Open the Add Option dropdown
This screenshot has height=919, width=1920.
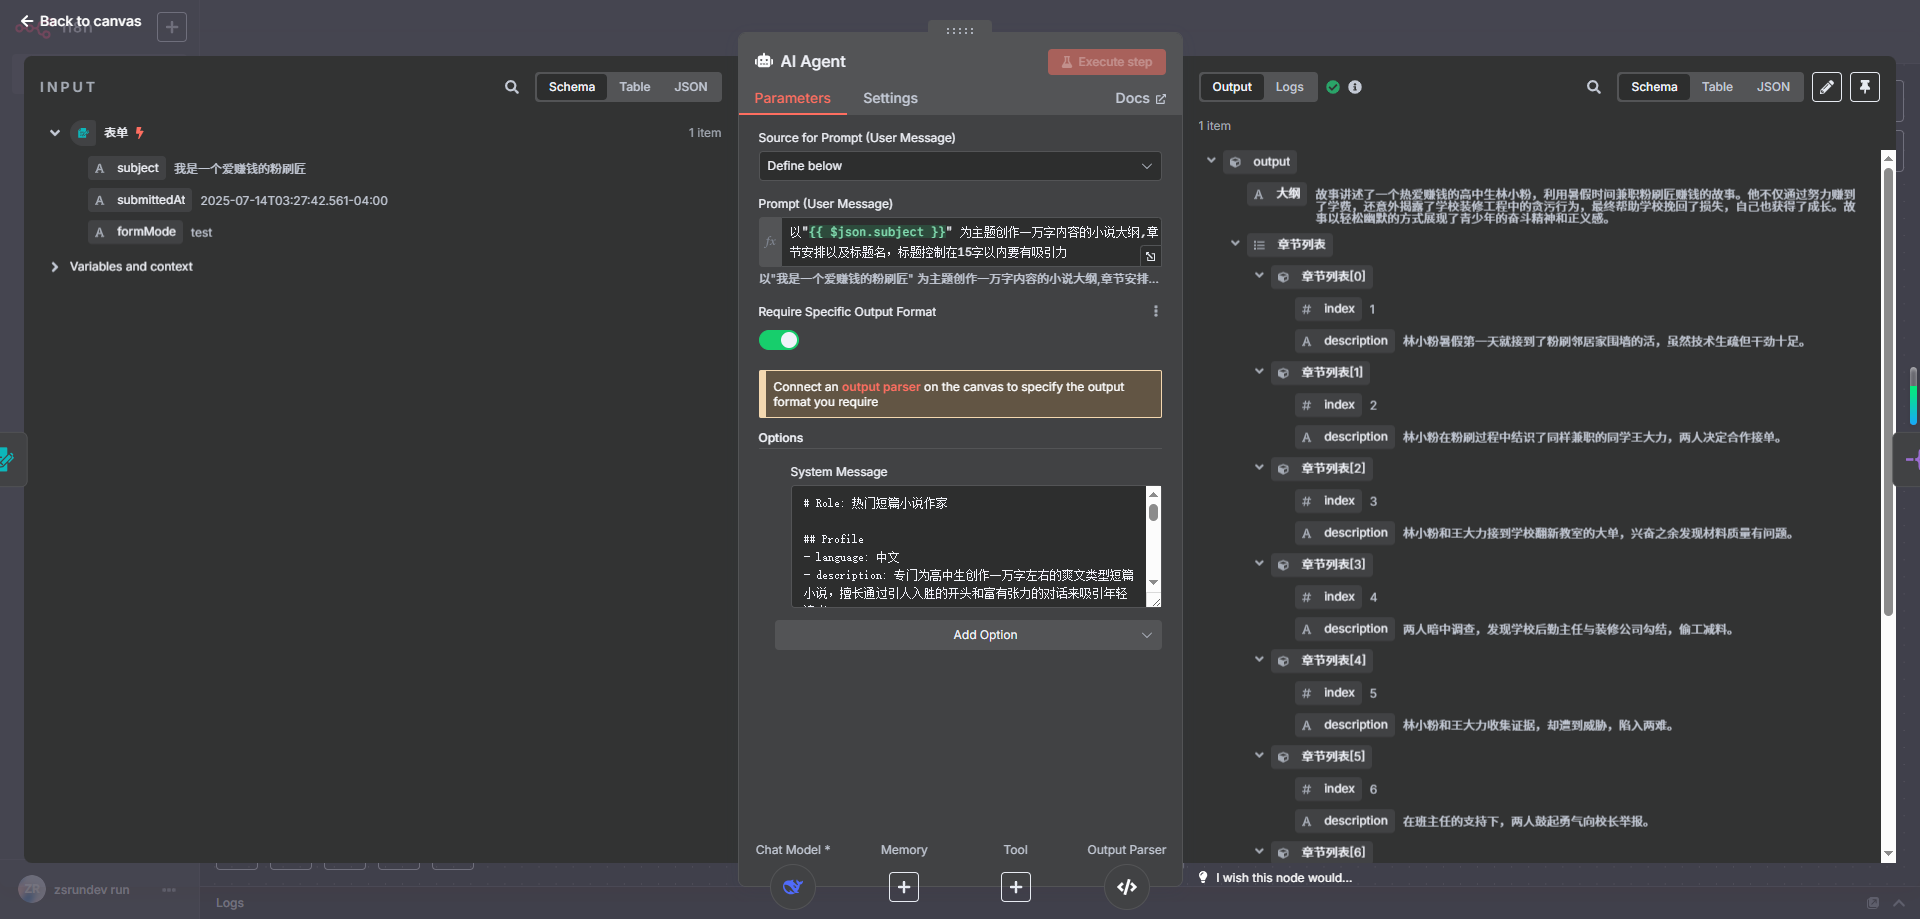tap(967, 634)
